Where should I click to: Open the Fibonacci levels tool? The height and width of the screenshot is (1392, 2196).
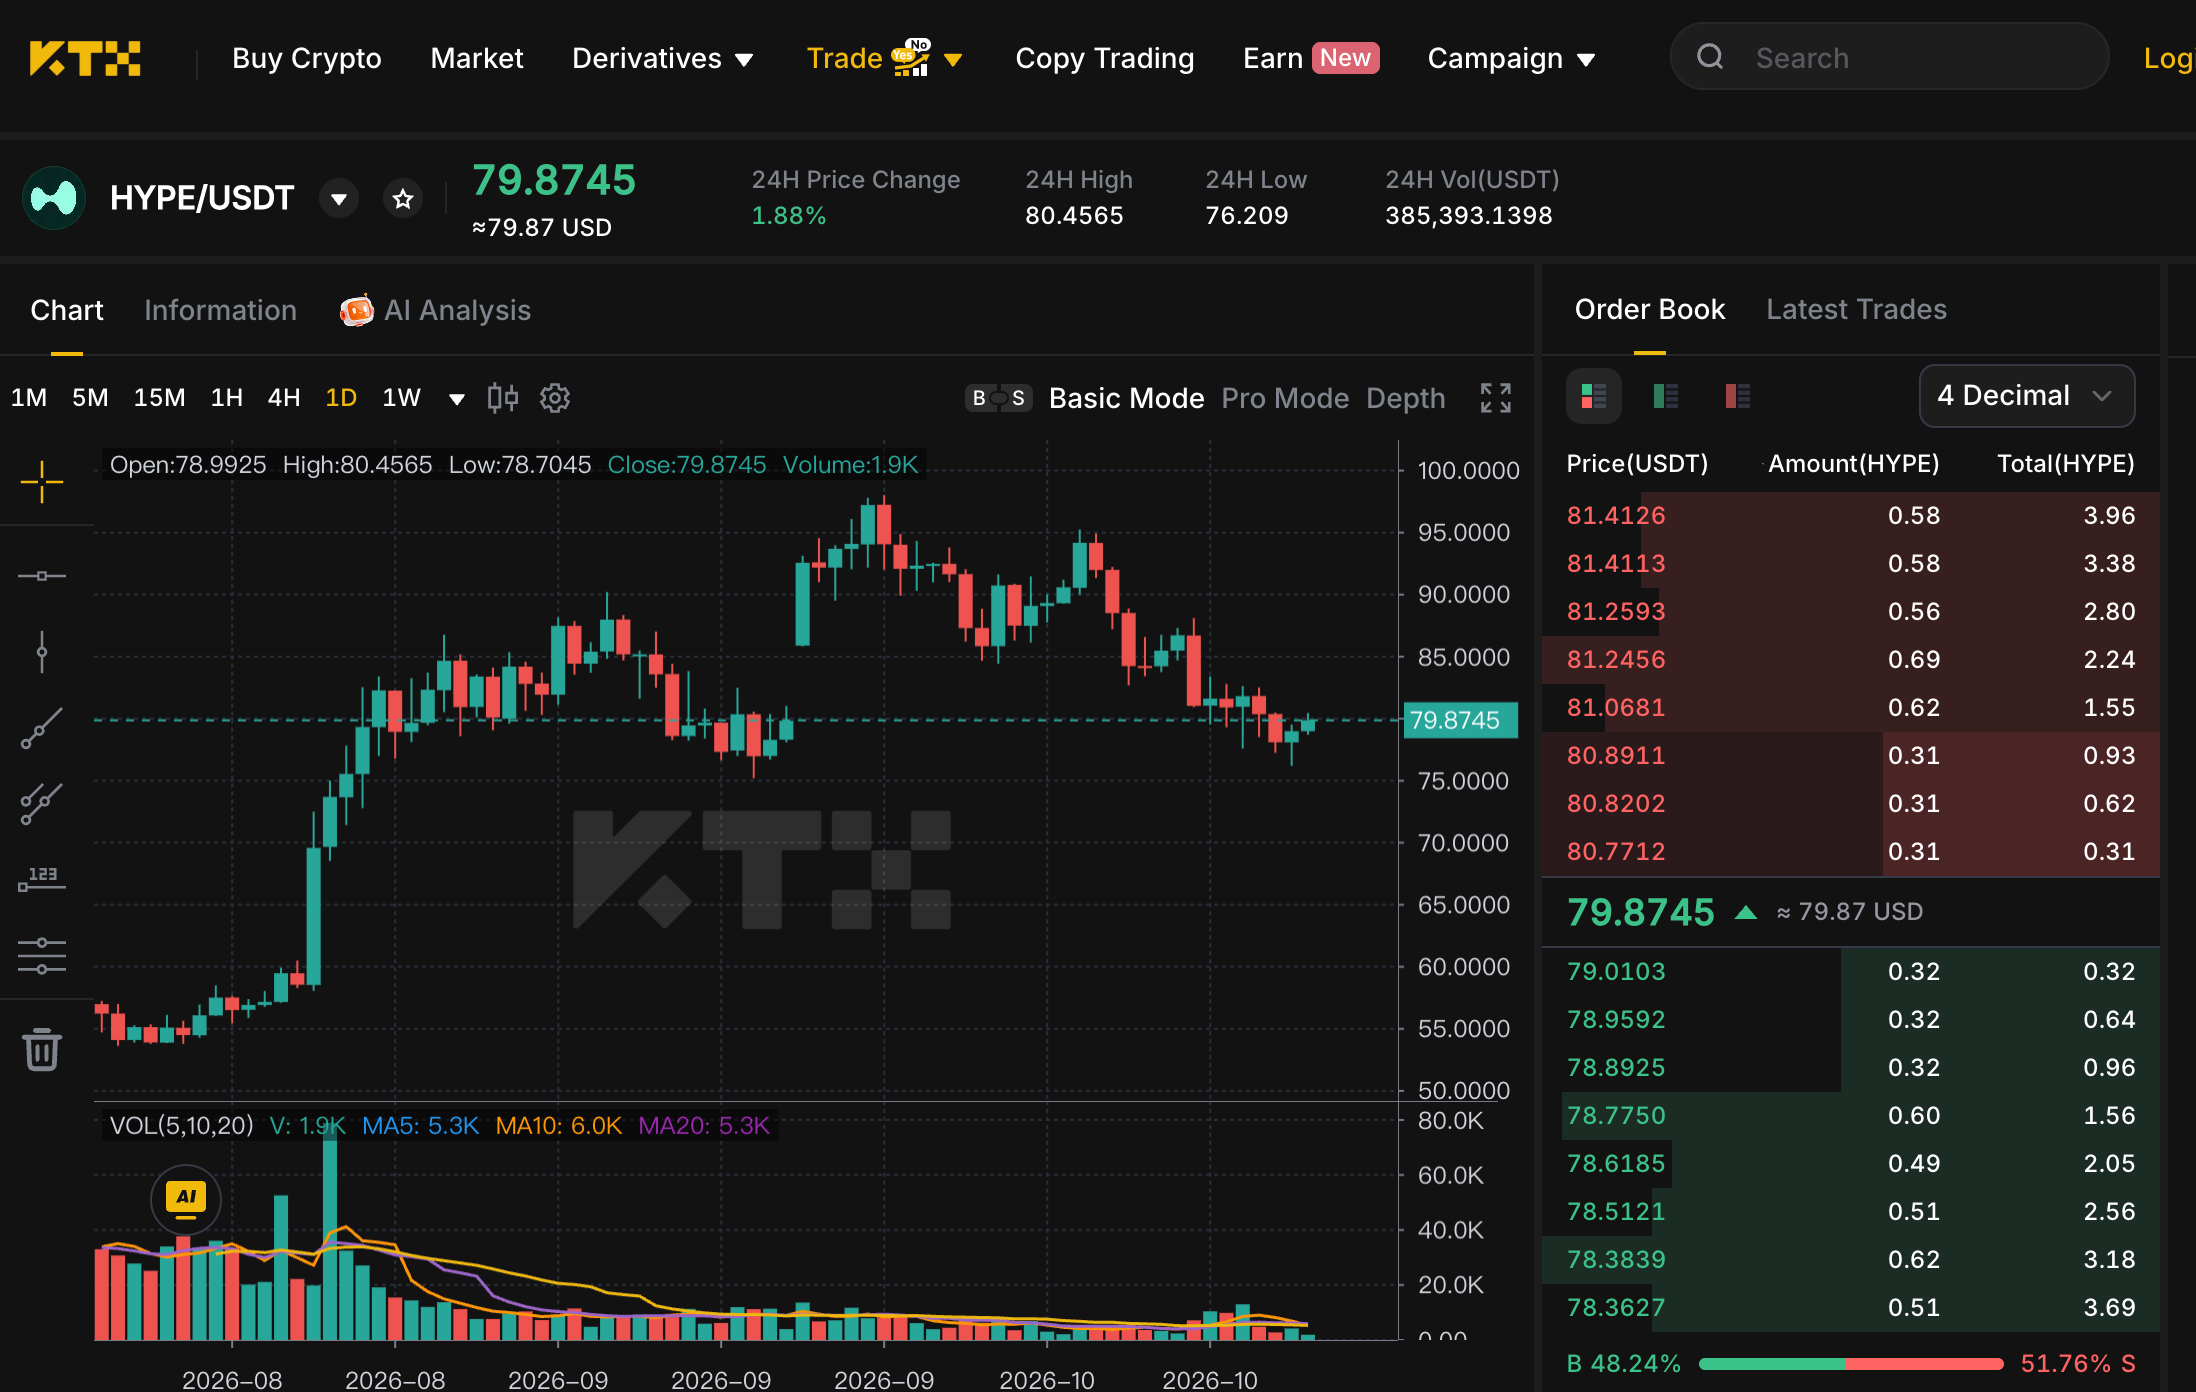42,956
